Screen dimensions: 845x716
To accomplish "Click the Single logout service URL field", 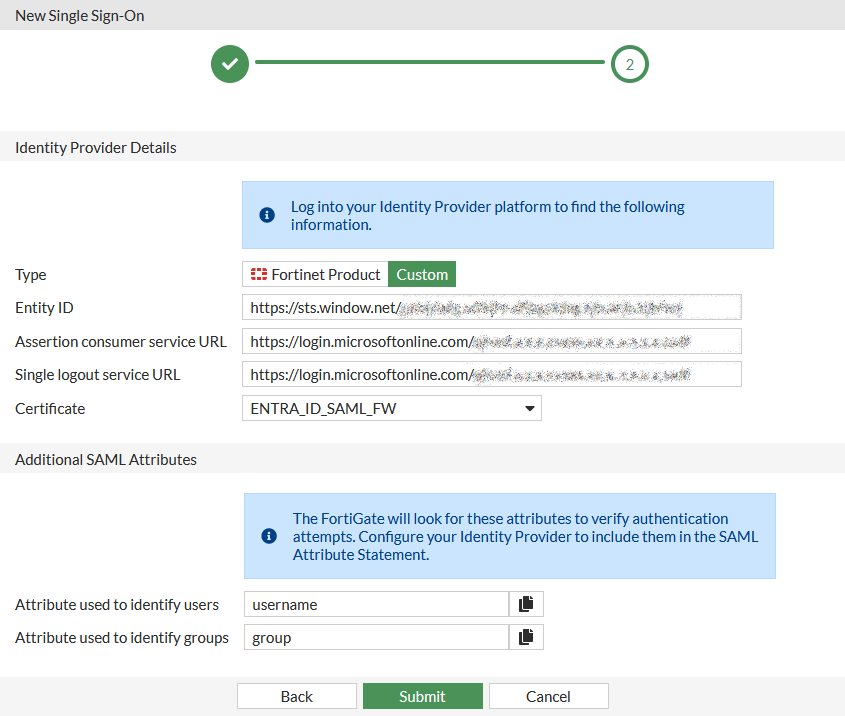I will pos(491,375).
